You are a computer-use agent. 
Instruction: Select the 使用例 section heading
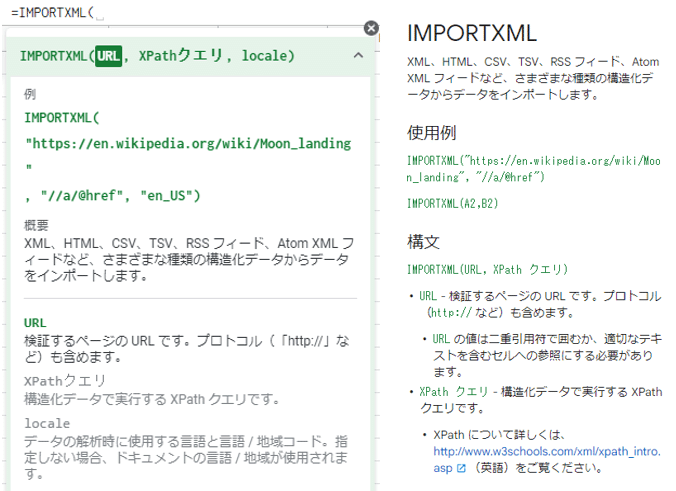[x=432, y=133]
